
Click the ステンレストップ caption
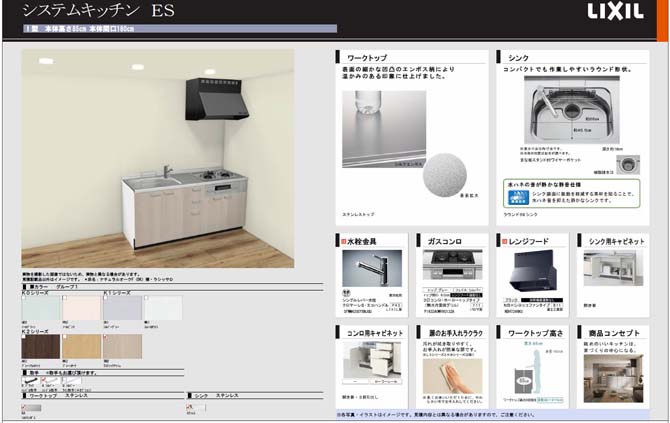pyautogui.click(x=358, y=214)
